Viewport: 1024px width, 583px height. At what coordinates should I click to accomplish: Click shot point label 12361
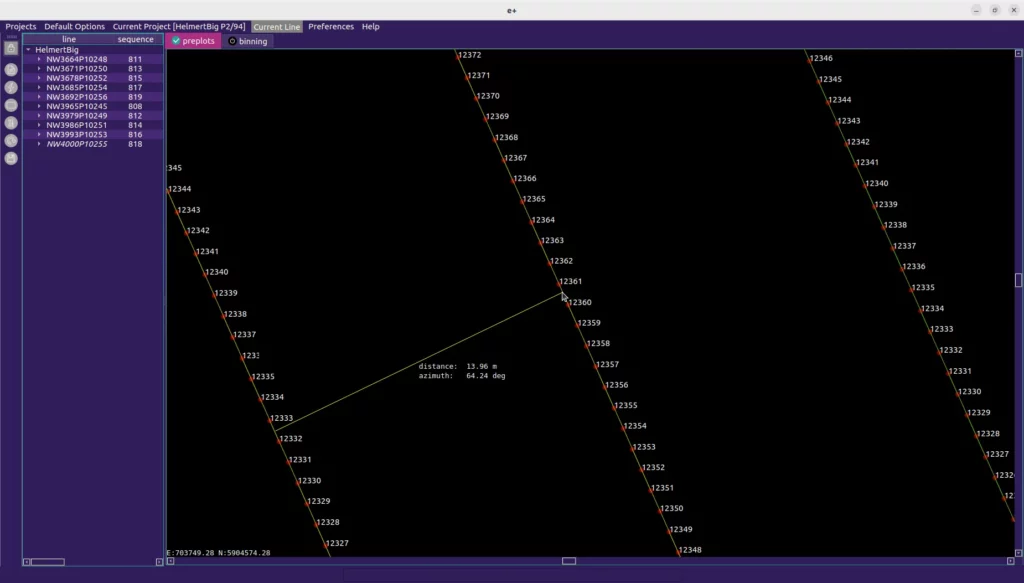(x=570, y=281)
